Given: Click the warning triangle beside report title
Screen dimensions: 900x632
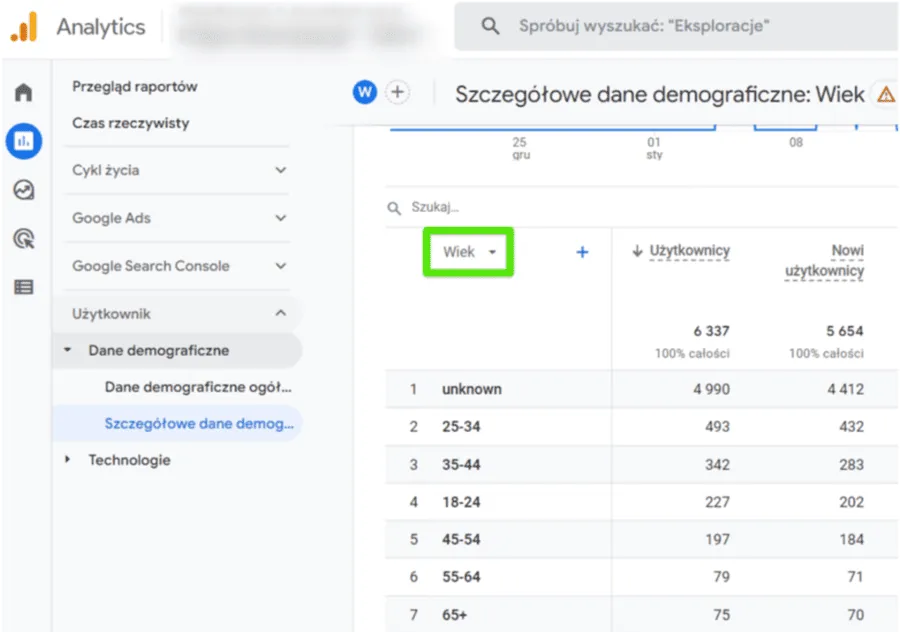Looking at the screenshot, I should coord(885,95).
